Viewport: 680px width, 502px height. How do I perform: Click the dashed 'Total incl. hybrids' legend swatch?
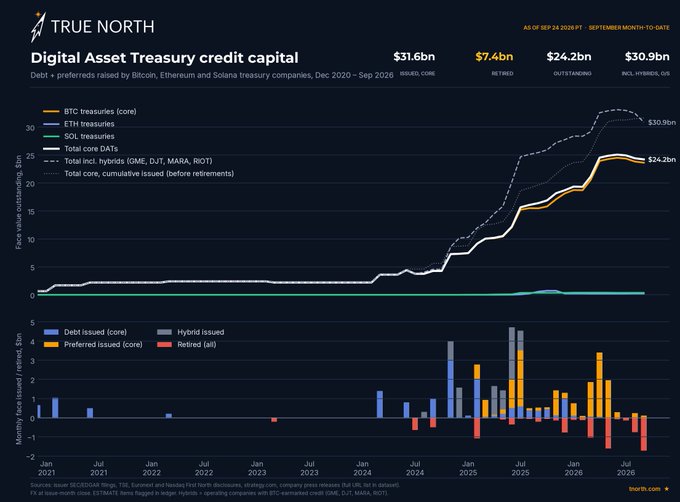[51, 161]
